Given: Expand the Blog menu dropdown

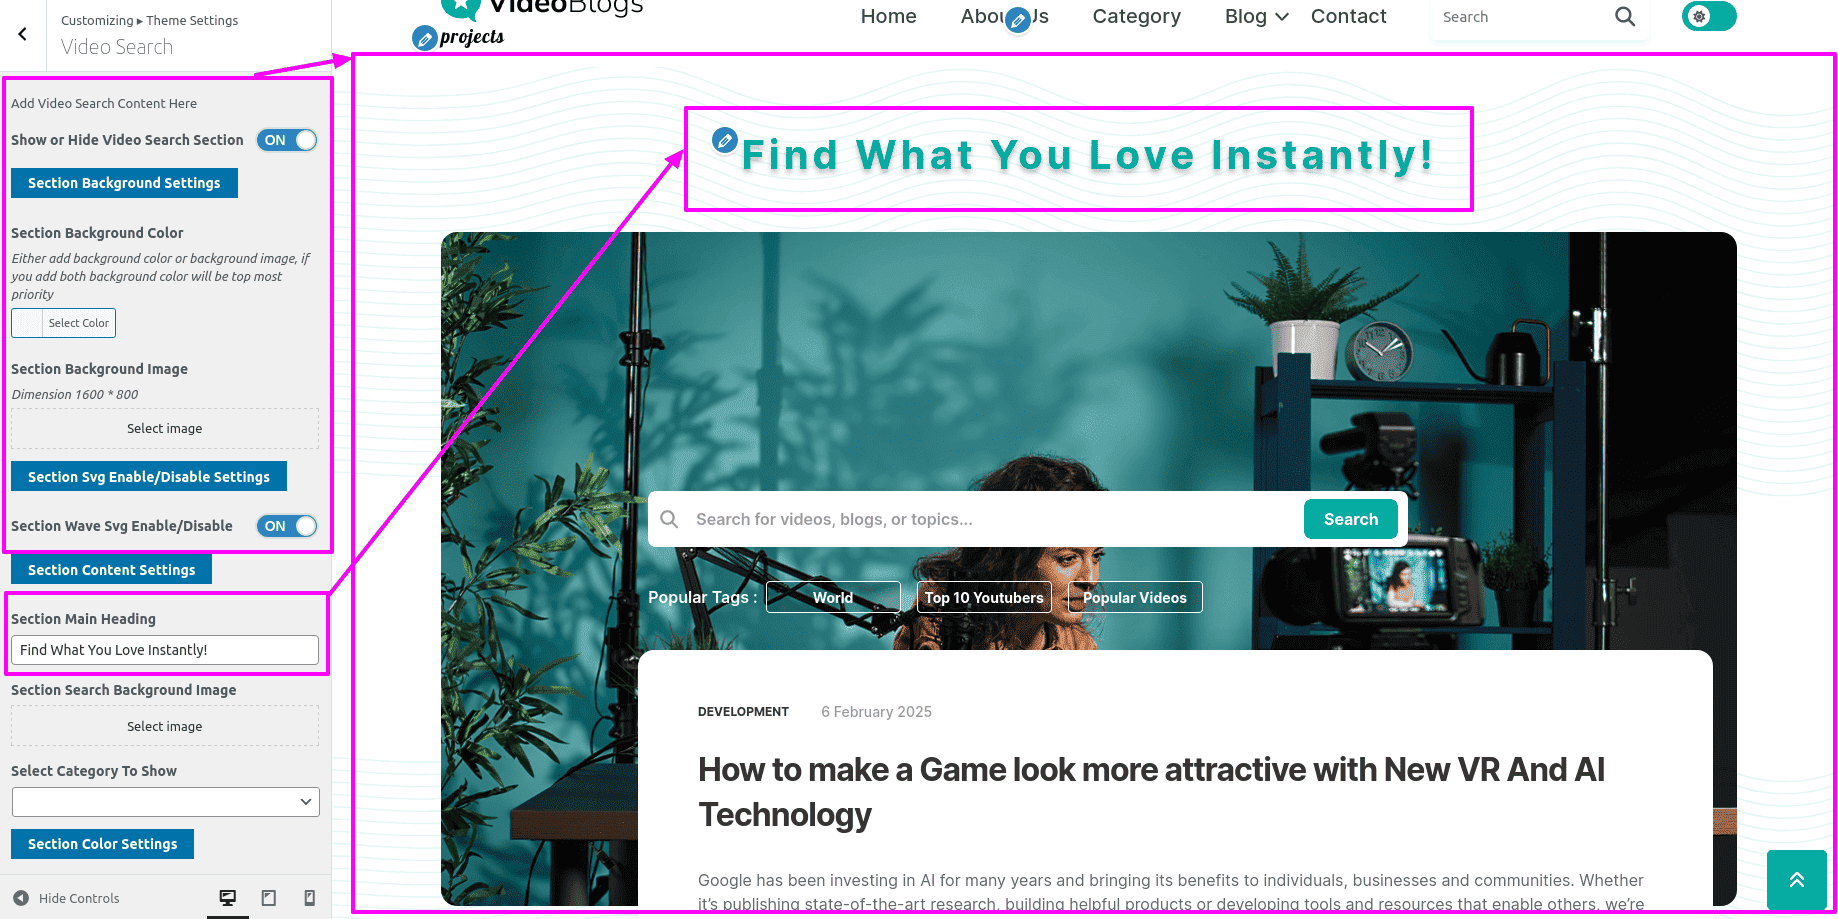Looking at the screenshot, I should 1256,17.
